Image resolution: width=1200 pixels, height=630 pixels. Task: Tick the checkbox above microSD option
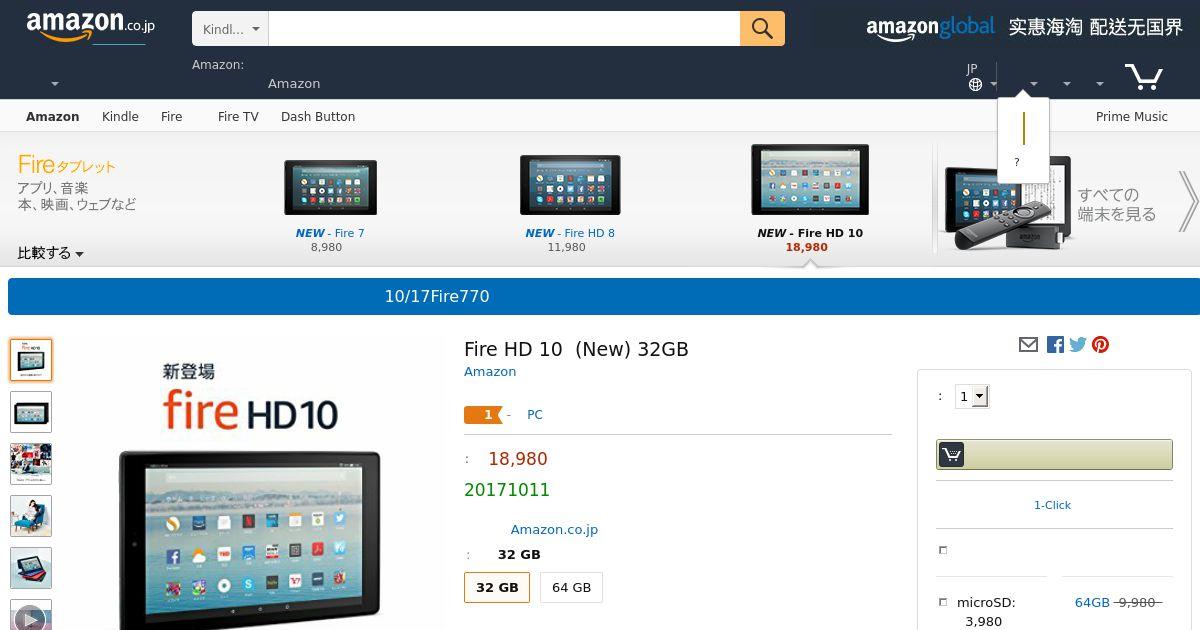point(942,550)
